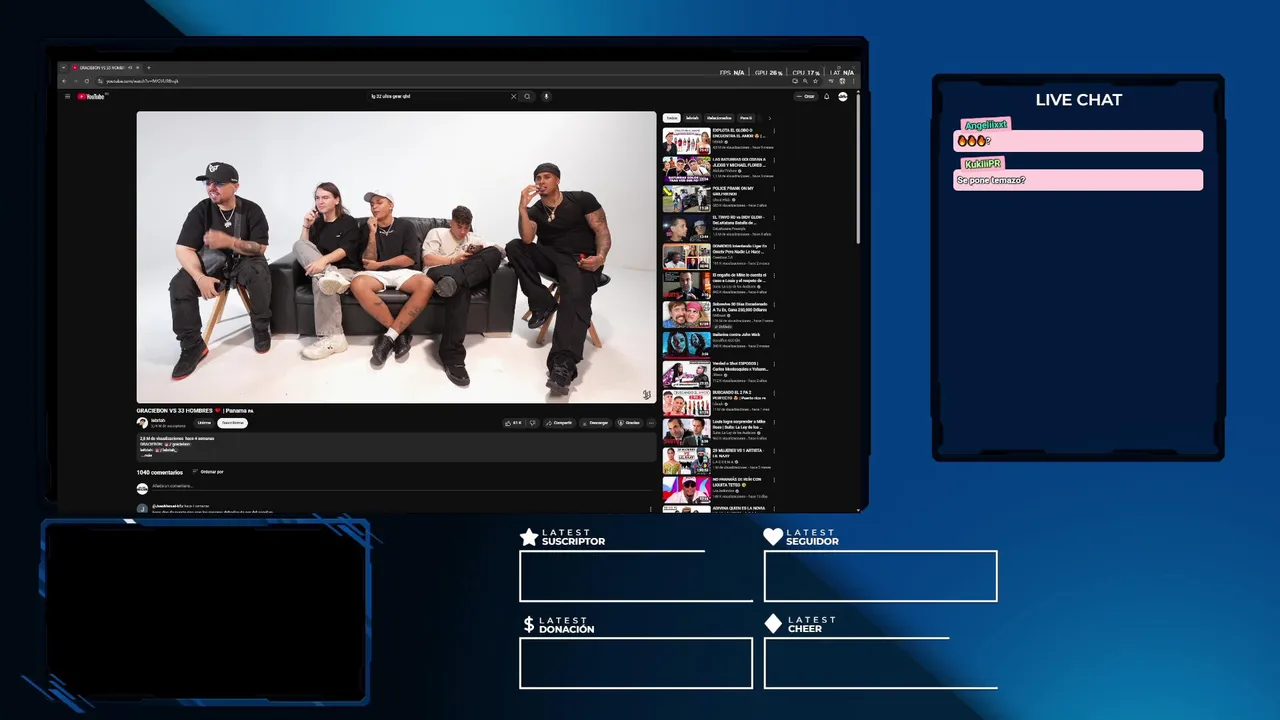Open the tab search dropdown arrow
This screenshot has width=1280, height=720.
point(63,67)
